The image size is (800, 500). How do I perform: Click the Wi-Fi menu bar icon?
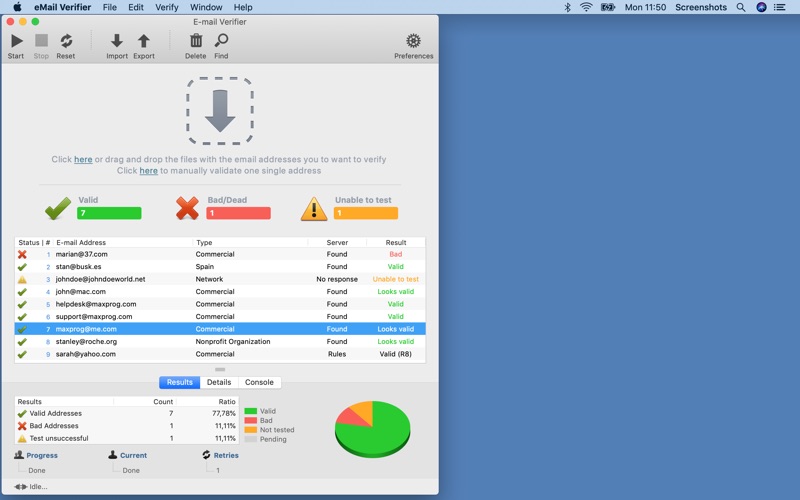[x=586, y=7]
